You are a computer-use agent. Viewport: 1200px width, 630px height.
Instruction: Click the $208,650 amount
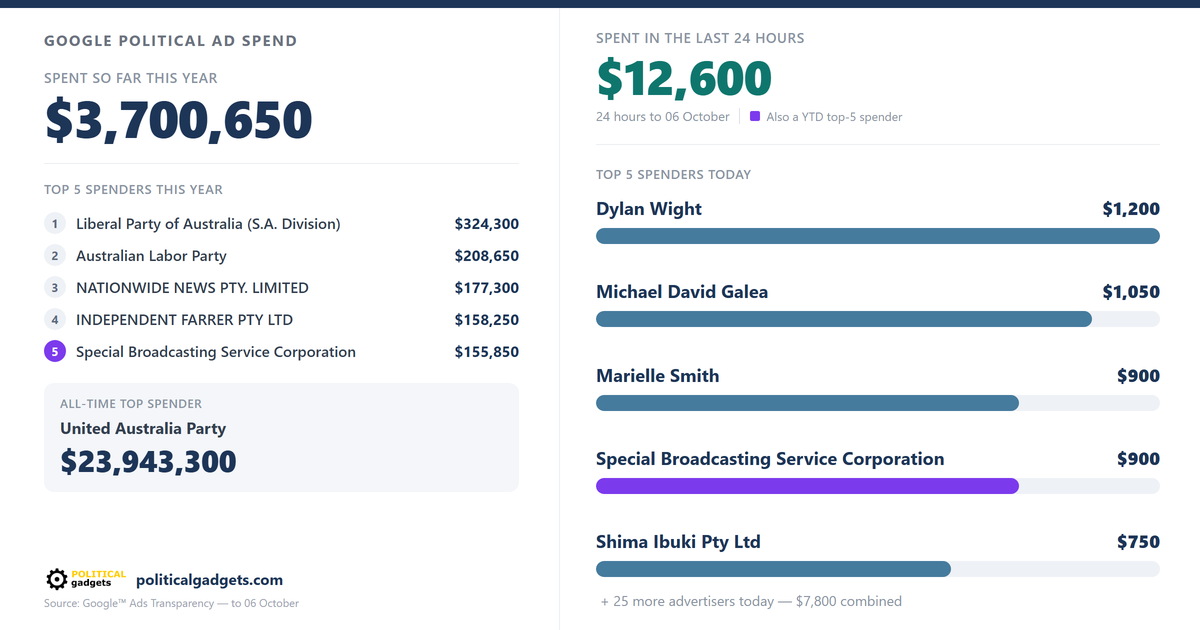click(x=487, y=256)
